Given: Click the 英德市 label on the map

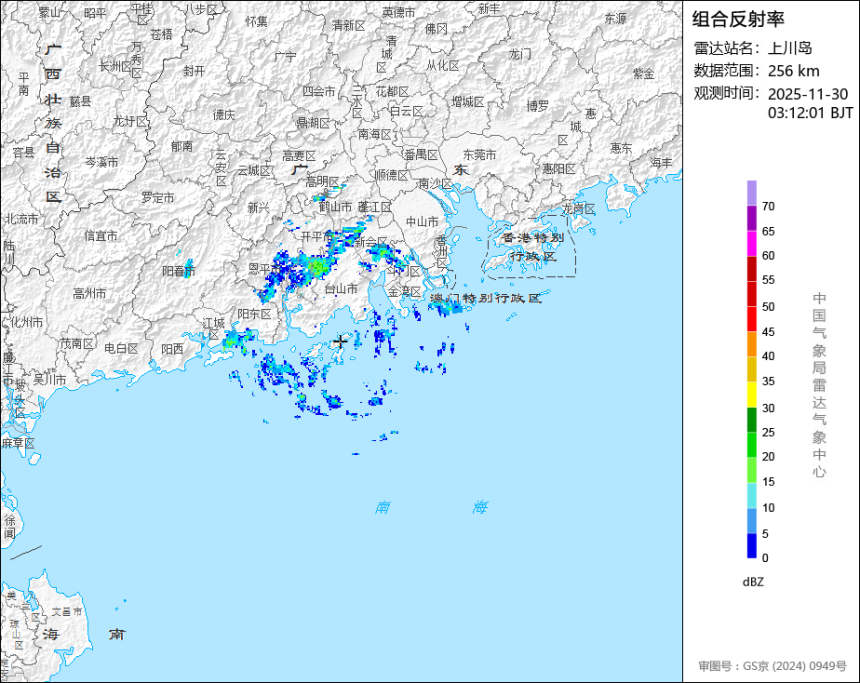Looking at the screenshot, I should coord(399,12).
